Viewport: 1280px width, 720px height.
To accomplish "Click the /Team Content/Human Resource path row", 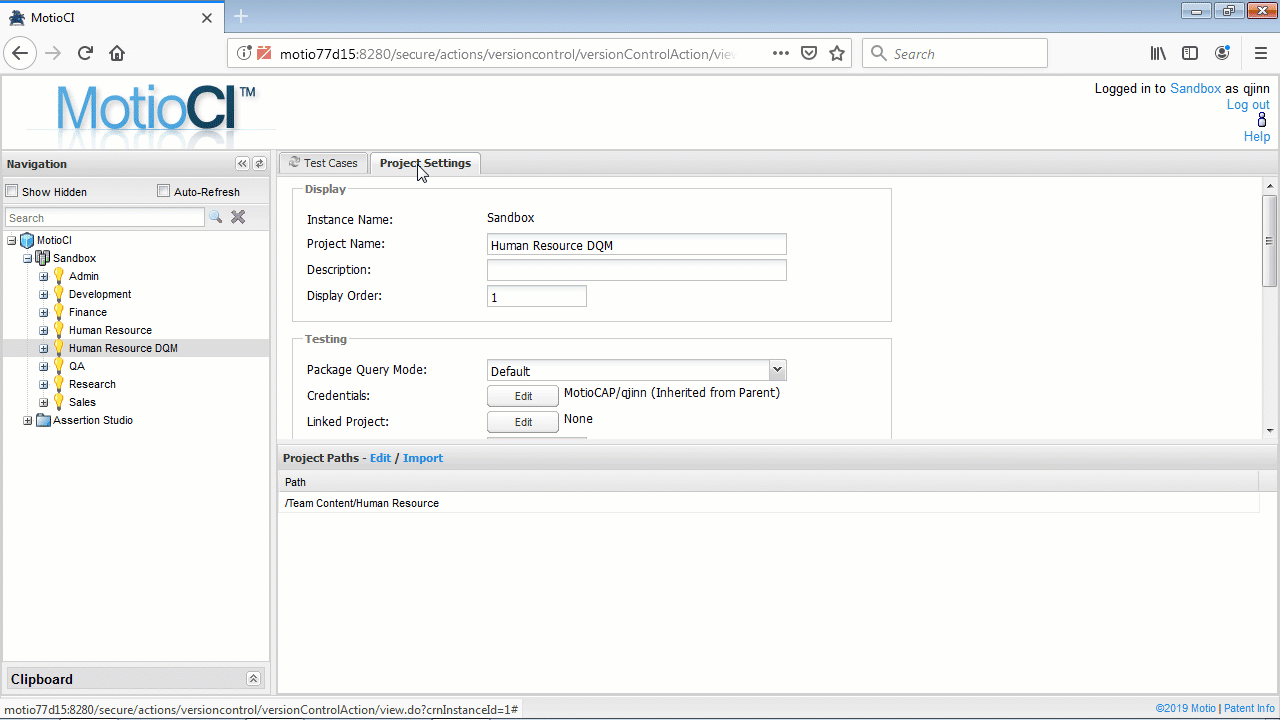I will click(x=769, y=503).
